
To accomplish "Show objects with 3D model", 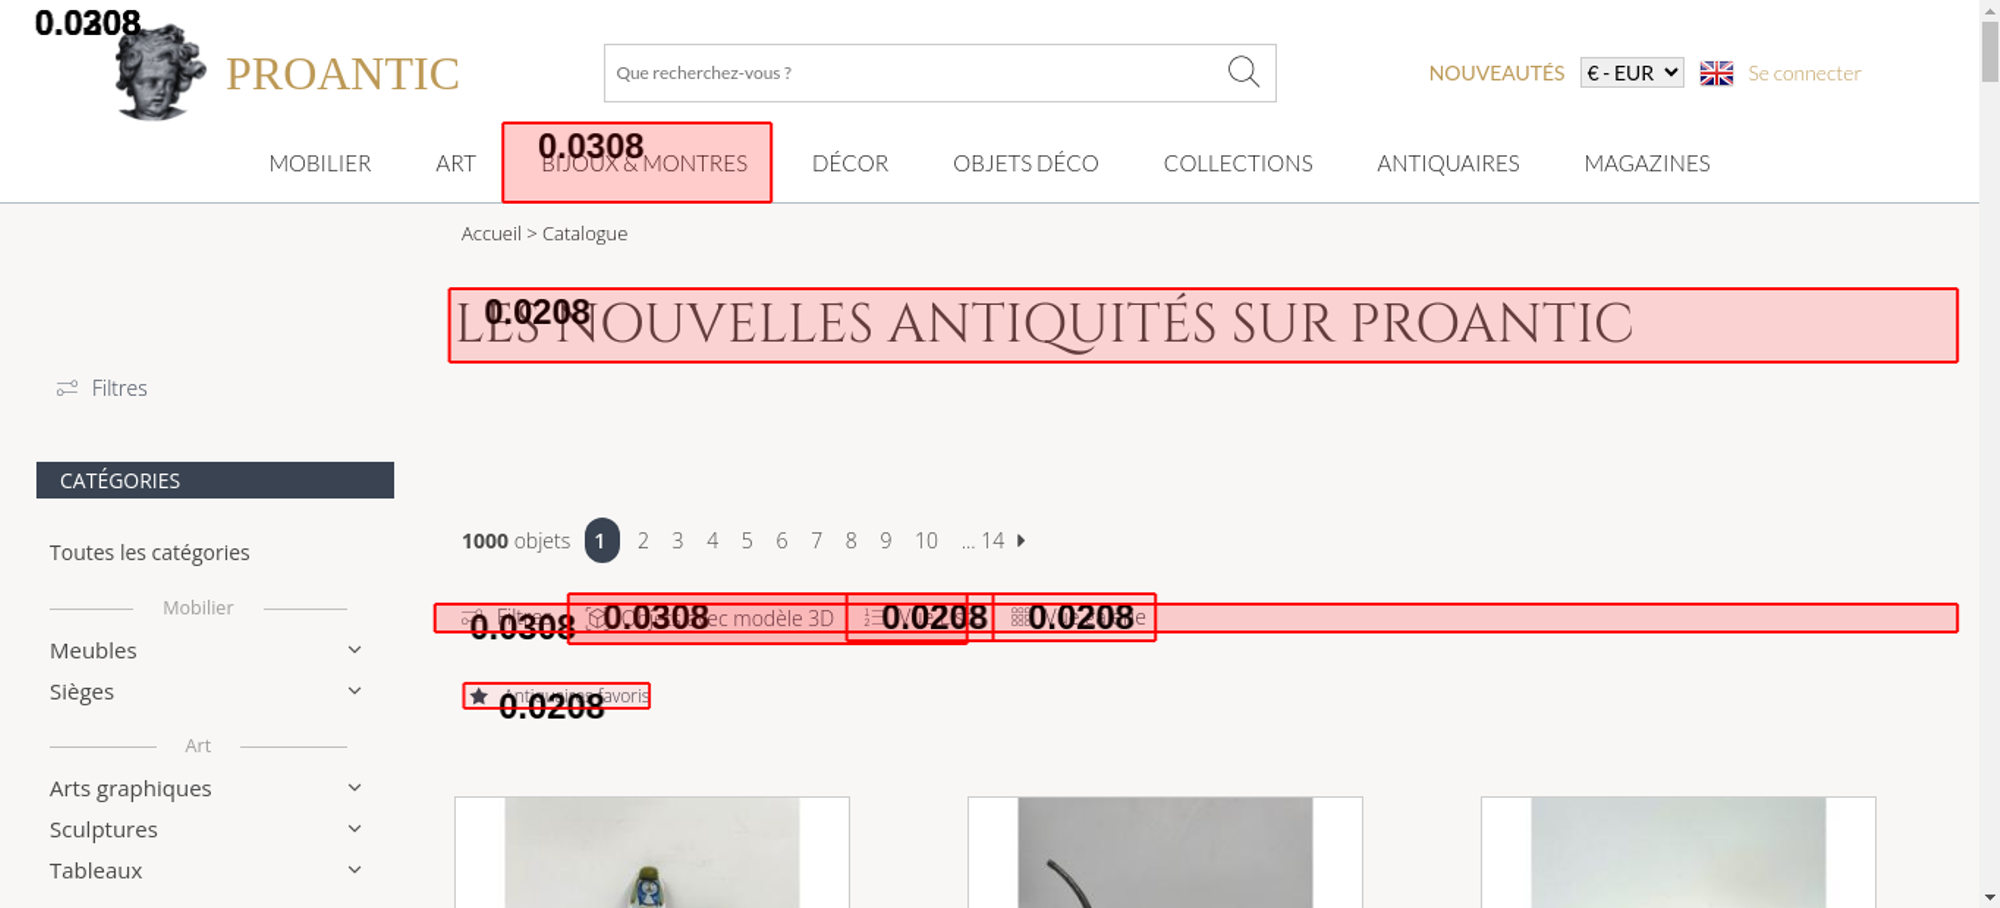I will click(708, 618).
